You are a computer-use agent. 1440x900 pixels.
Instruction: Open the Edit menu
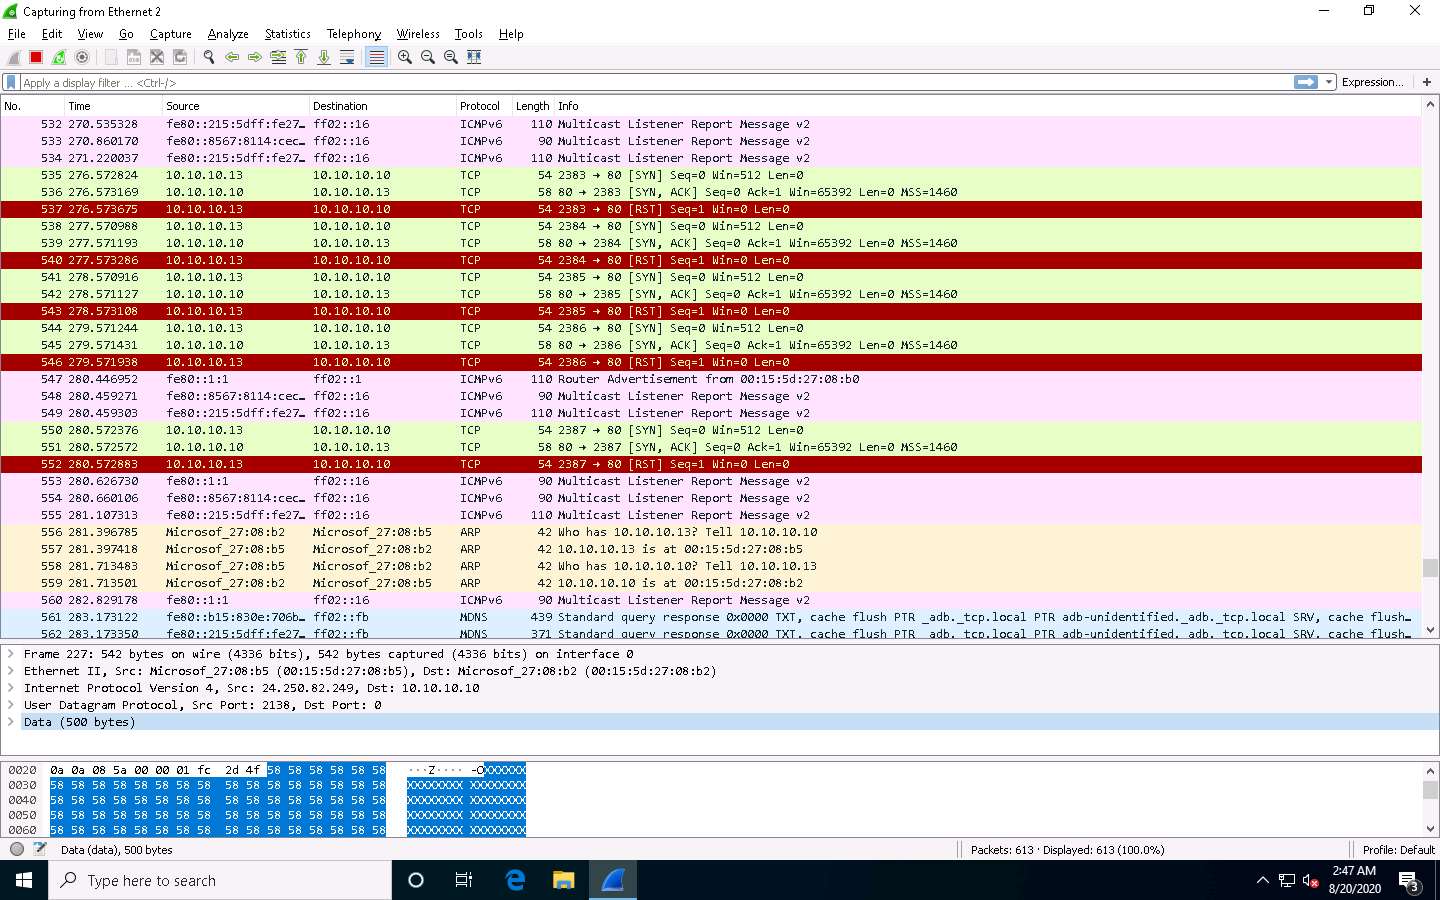pos(52,34)
